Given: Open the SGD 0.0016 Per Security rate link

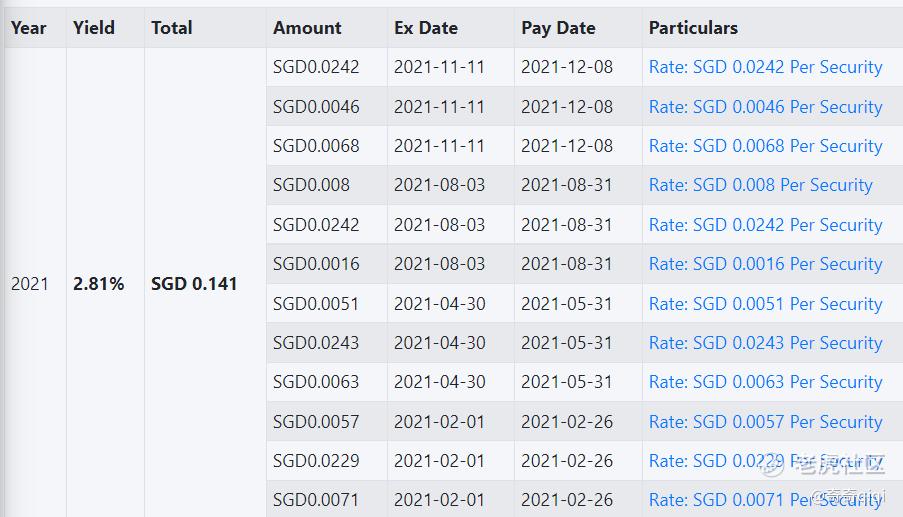Looking at the screenshot, I should [765, 264].
